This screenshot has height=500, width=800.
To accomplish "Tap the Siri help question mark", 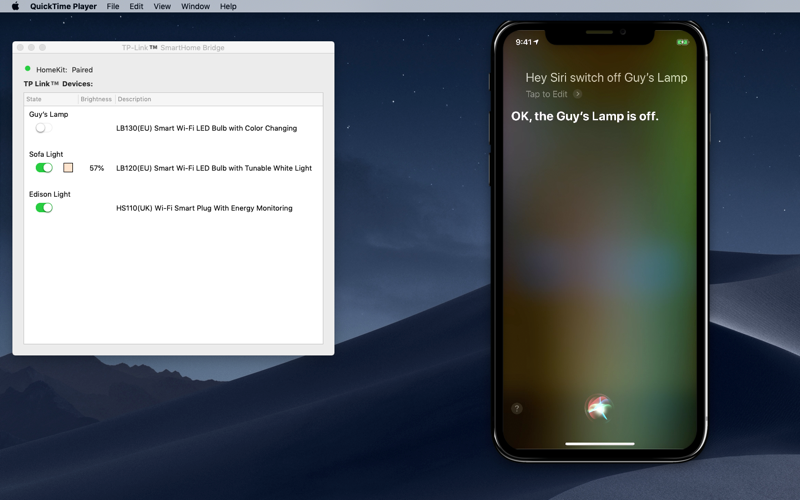I will pyautogui.click(x=517, y=408).
